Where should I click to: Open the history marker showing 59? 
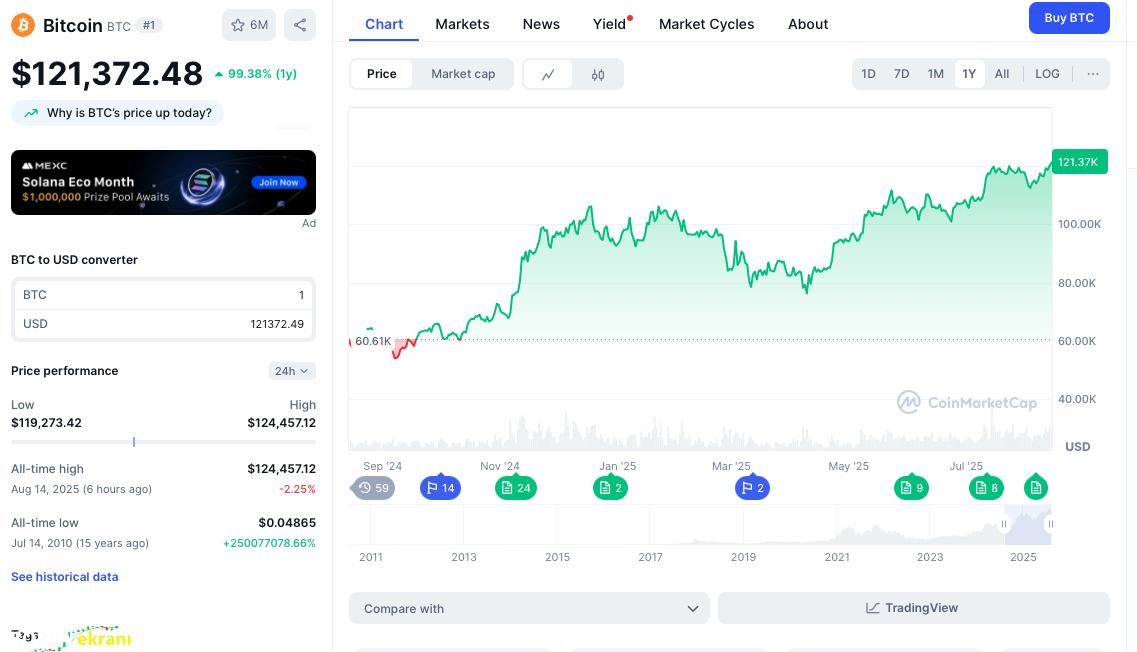373,488
